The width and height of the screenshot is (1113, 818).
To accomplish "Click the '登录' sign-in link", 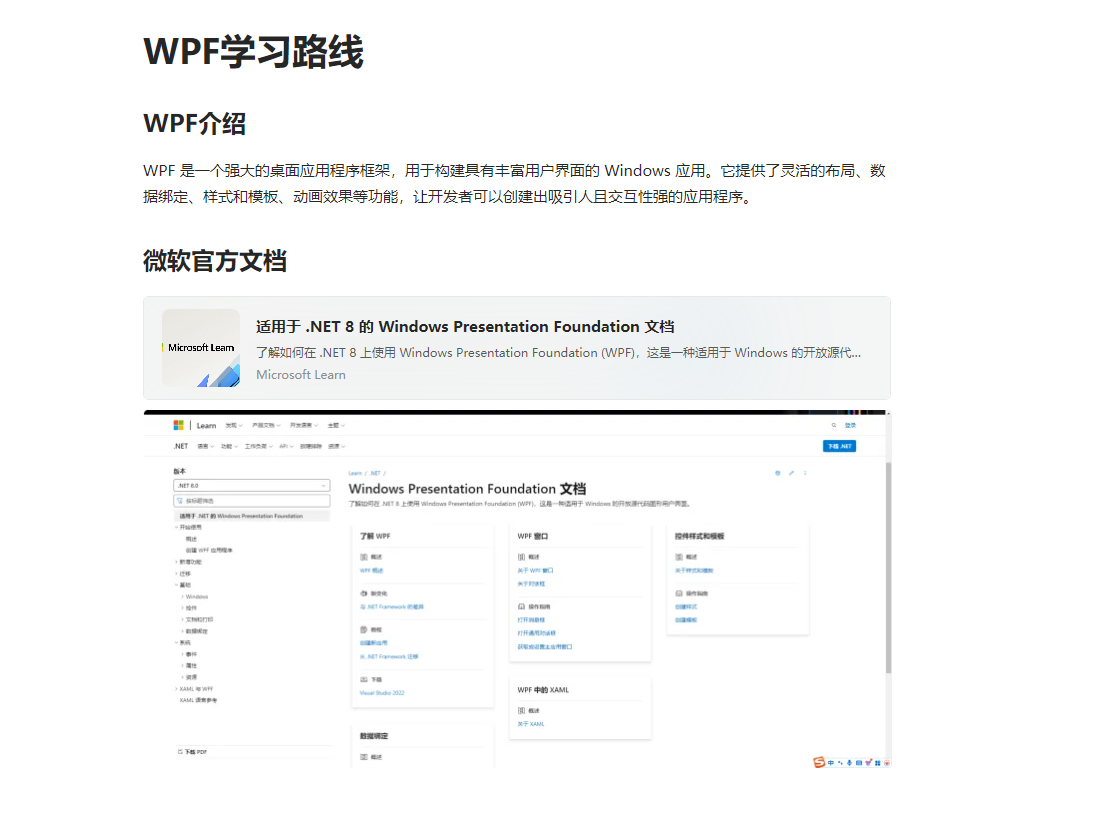I will point(850,425).
